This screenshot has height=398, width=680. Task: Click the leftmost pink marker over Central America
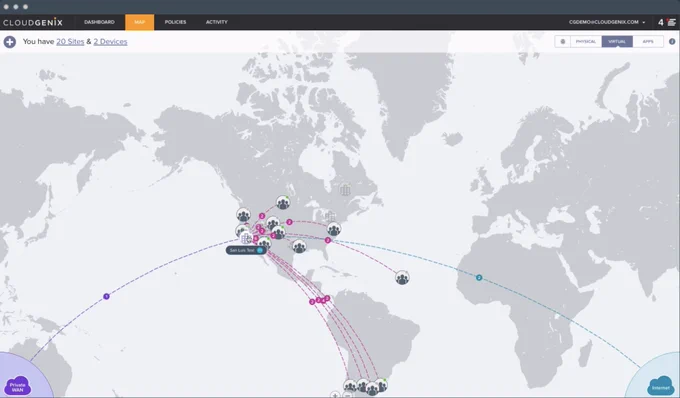(x=312, y=302)
